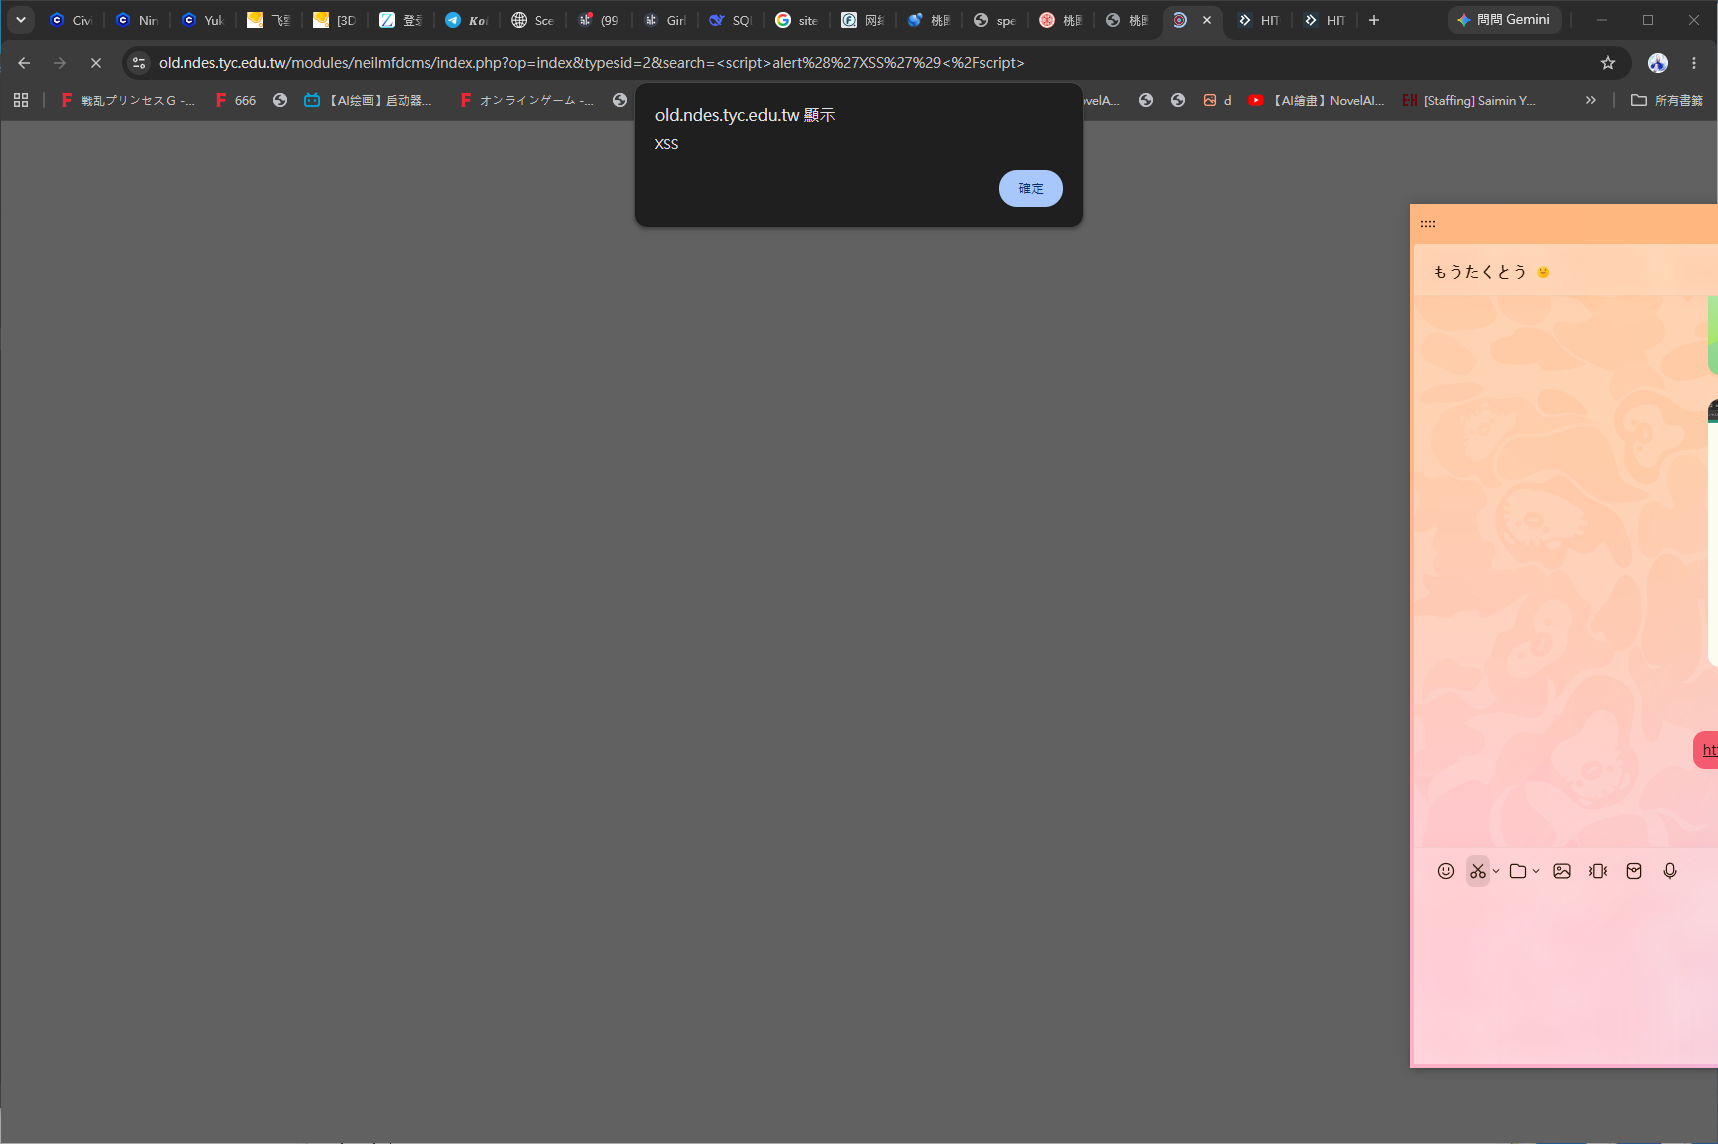Switch to the SQL tab

click(x=731, y=20)
